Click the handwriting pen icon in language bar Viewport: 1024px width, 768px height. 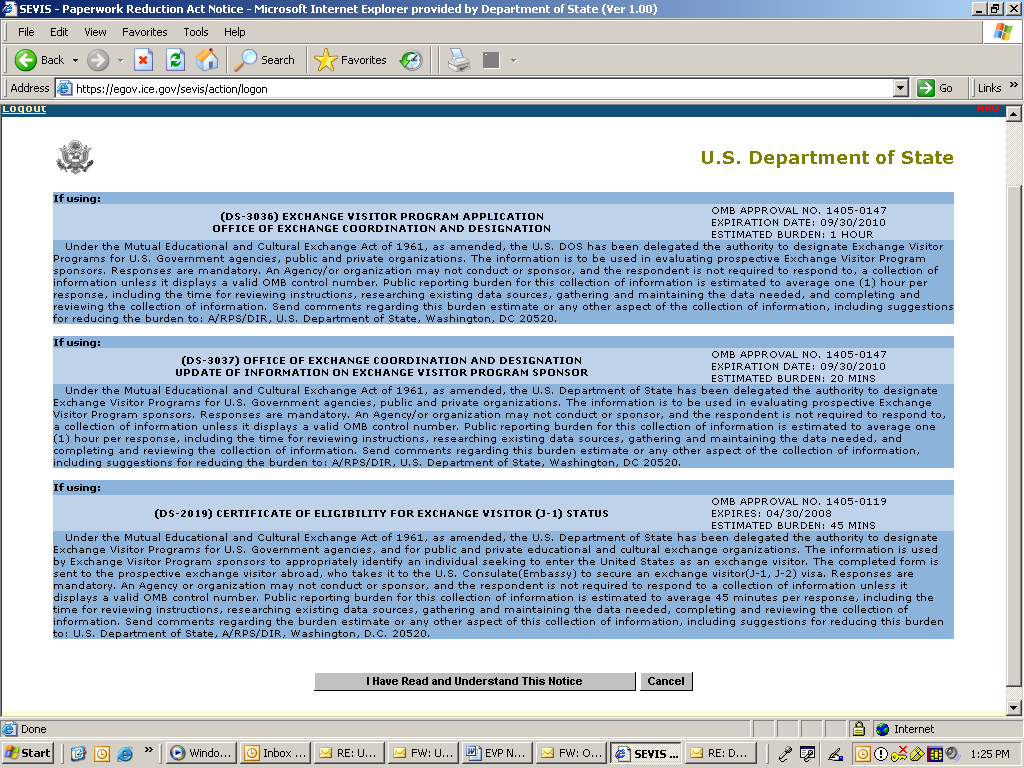[x=835, y=754]
